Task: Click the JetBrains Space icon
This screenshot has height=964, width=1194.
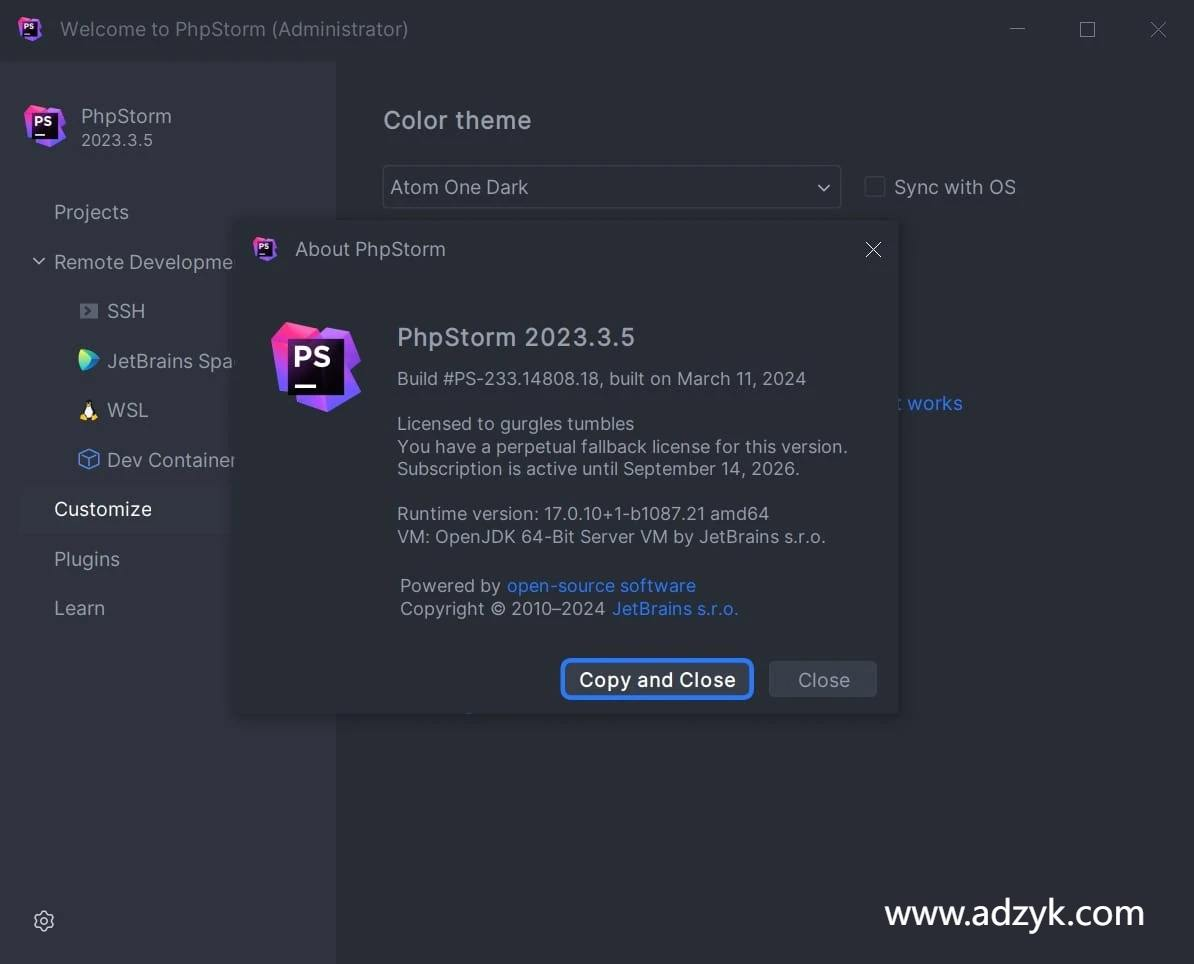Action: click(88, 360)
